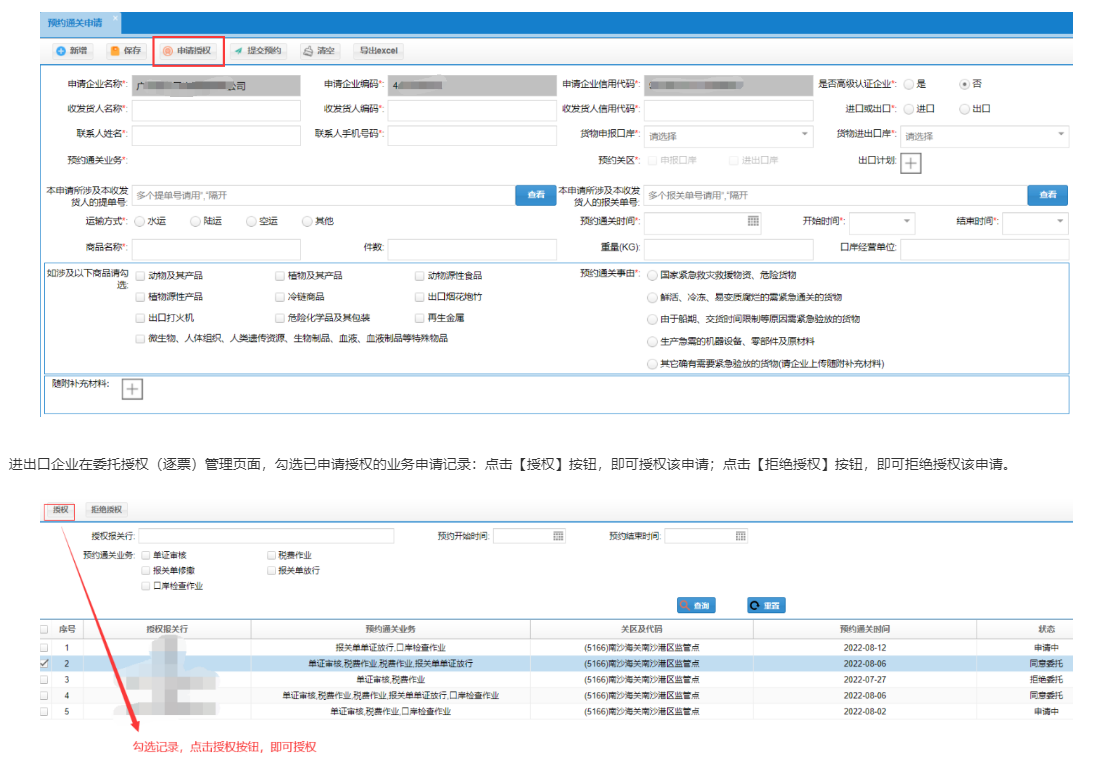Check the 冷链商品 checkbox
This screenshot has width=1118, height=765.
[x=280, y=297]
